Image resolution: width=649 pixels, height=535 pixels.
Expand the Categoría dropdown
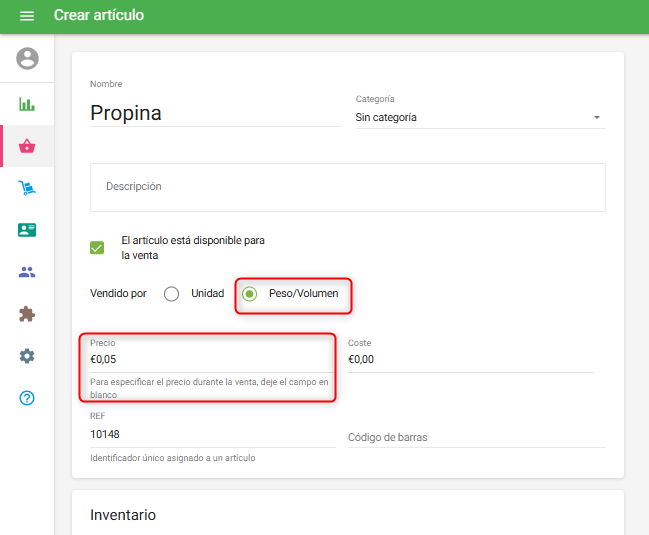coord(480,117)
